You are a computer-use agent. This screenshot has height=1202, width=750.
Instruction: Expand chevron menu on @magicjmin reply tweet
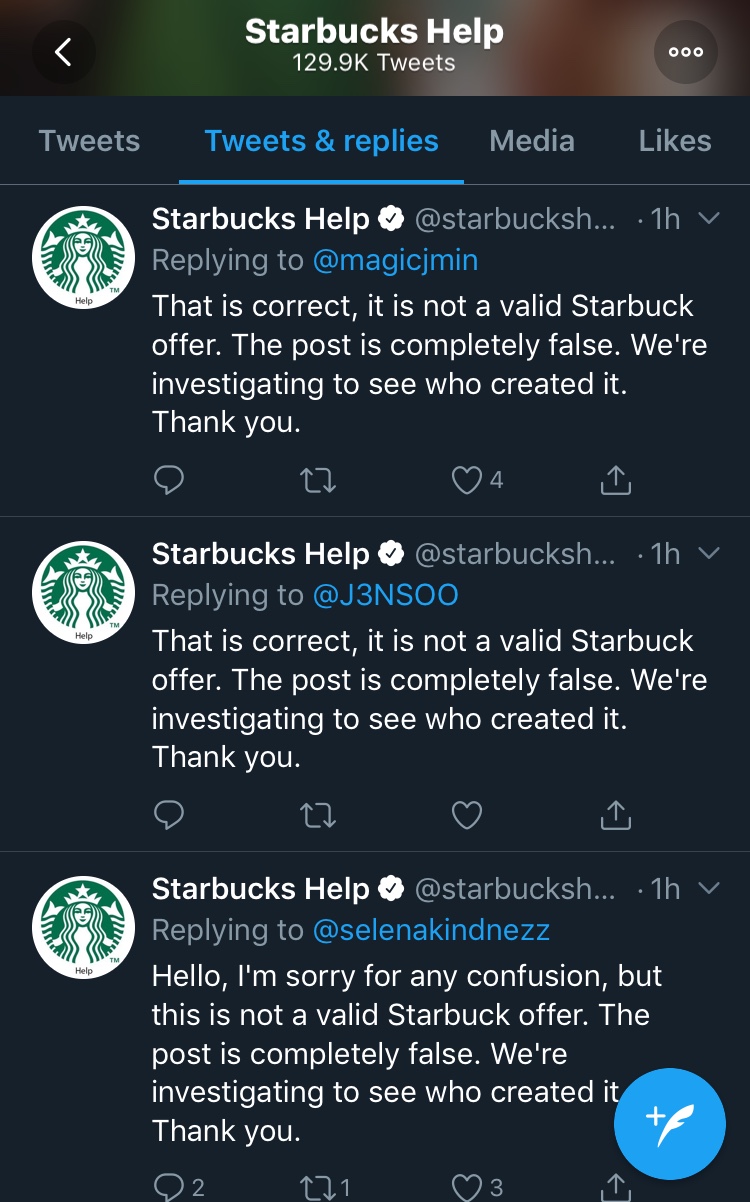[x=708, y=219]
